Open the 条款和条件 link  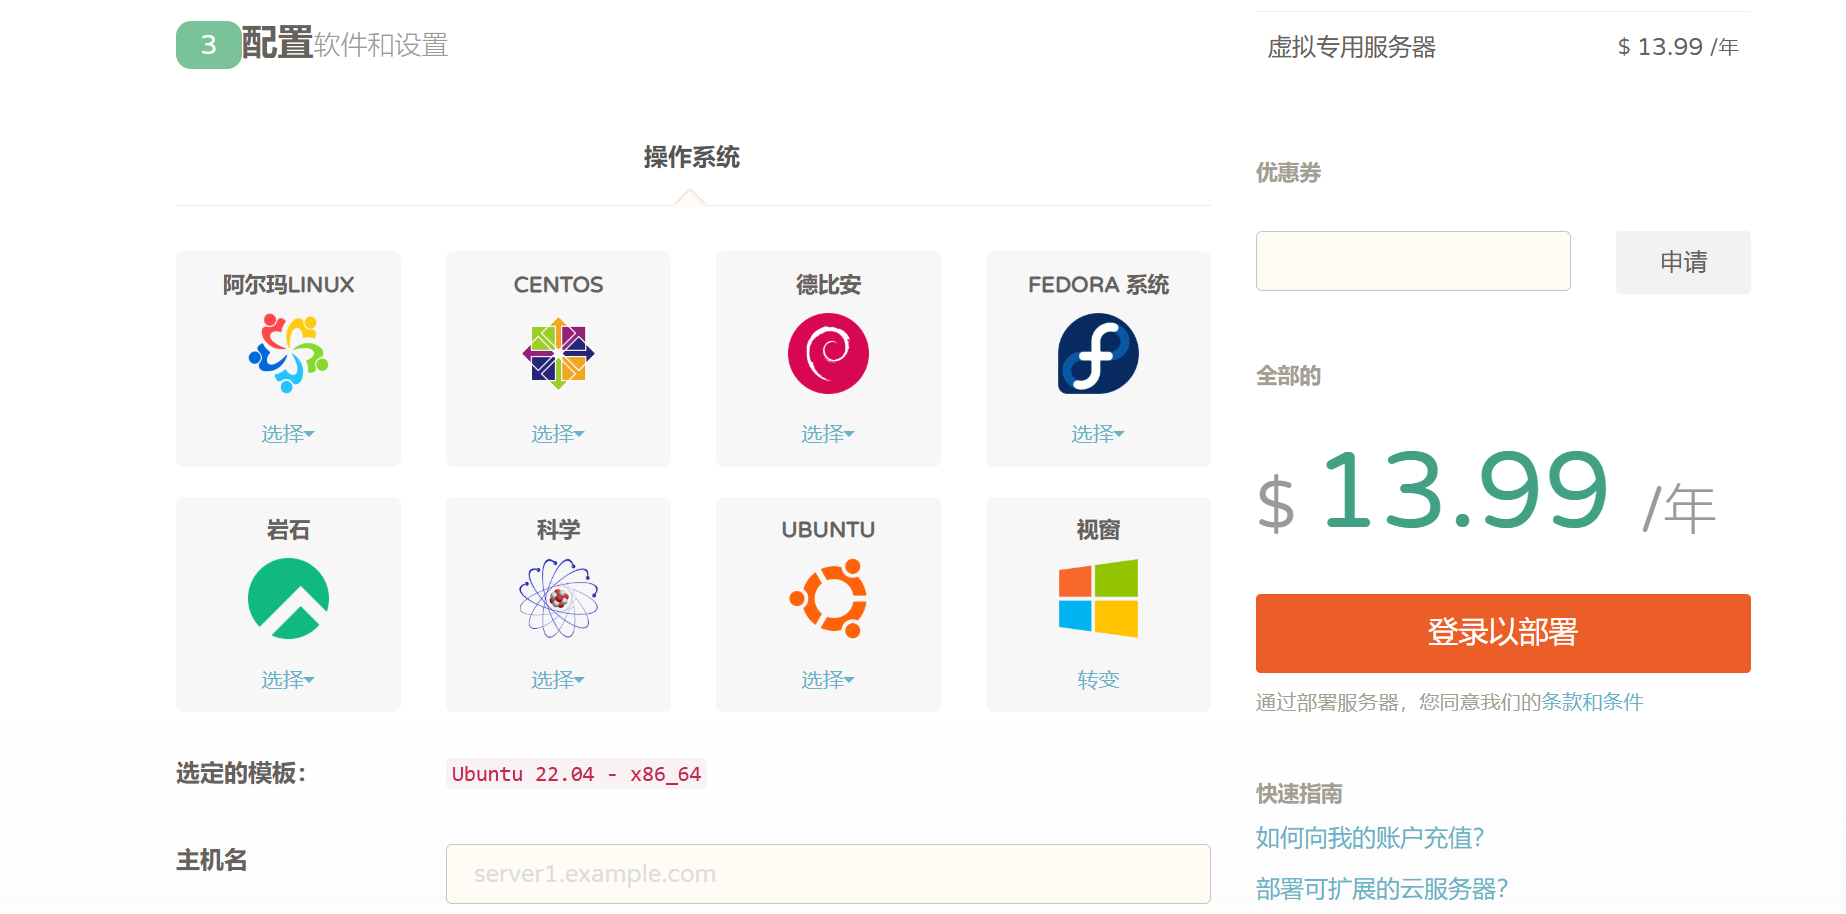(x=1592, y=702)
